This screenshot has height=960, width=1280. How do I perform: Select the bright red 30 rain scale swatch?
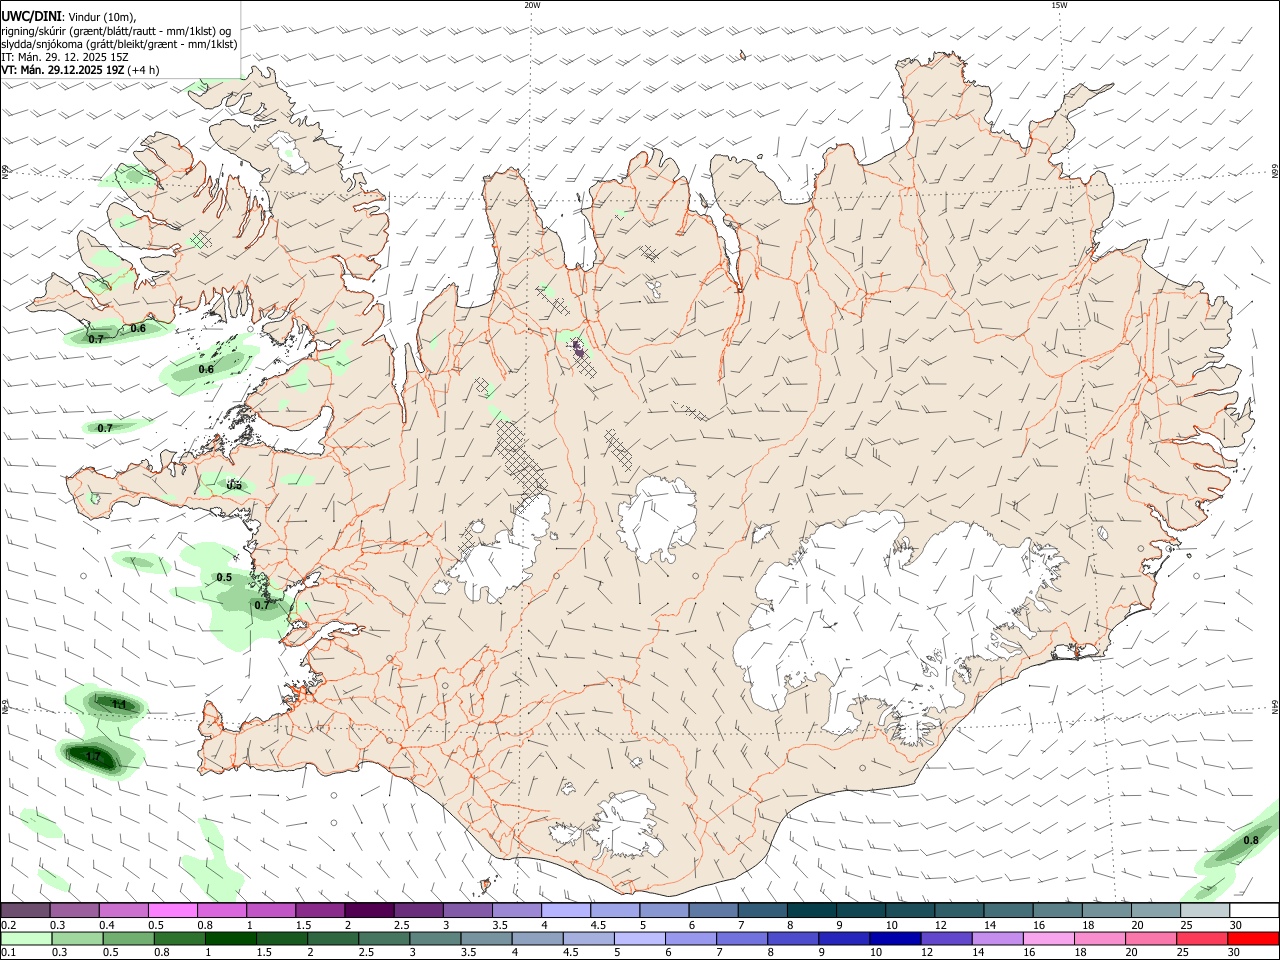pyautogui.click(x=1253, y=938)
